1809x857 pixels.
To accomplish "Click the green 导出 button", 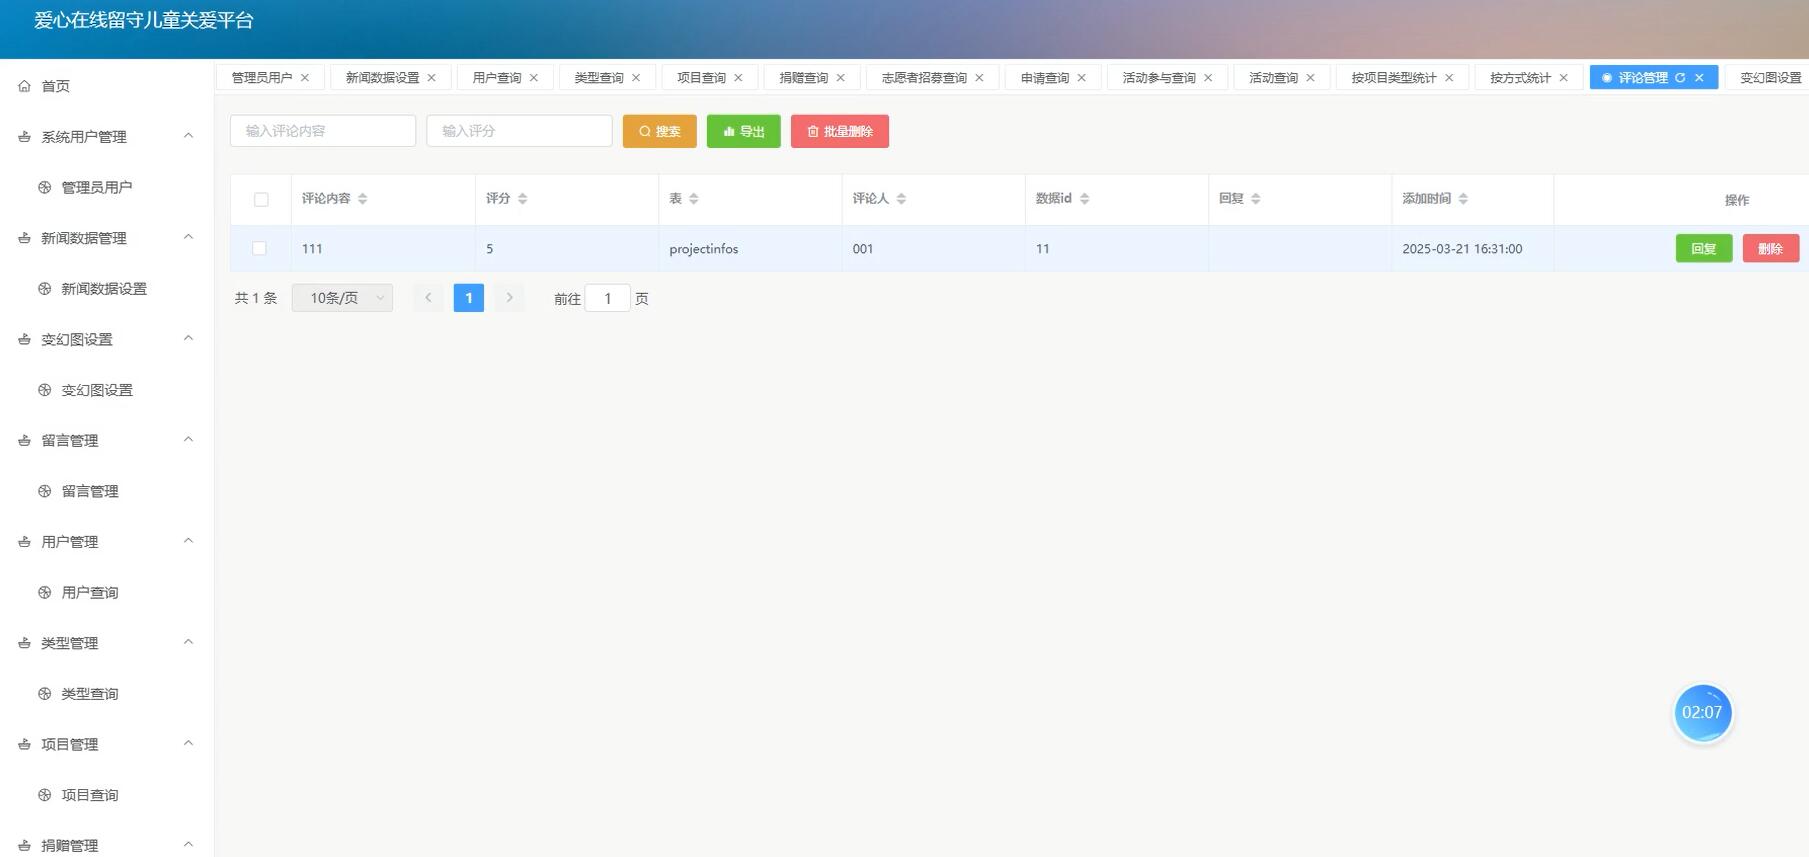I will coord(744,131).
